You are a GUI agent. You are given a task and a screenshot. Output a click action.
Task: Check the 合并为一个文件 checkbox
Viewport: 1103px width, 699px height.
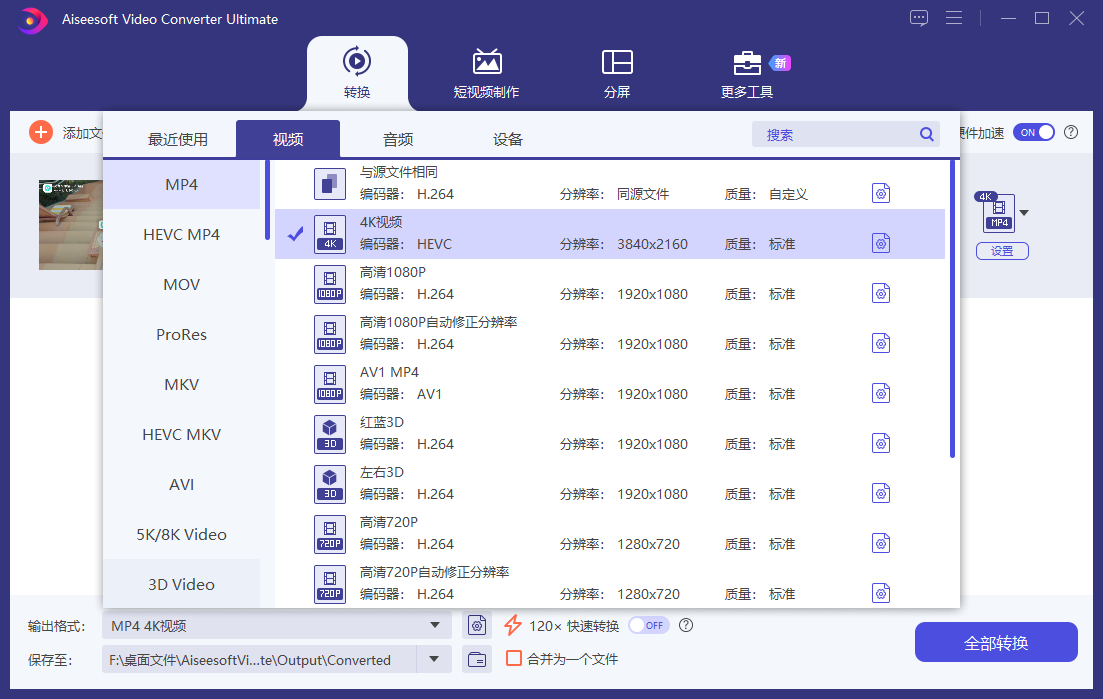[514, 659]
